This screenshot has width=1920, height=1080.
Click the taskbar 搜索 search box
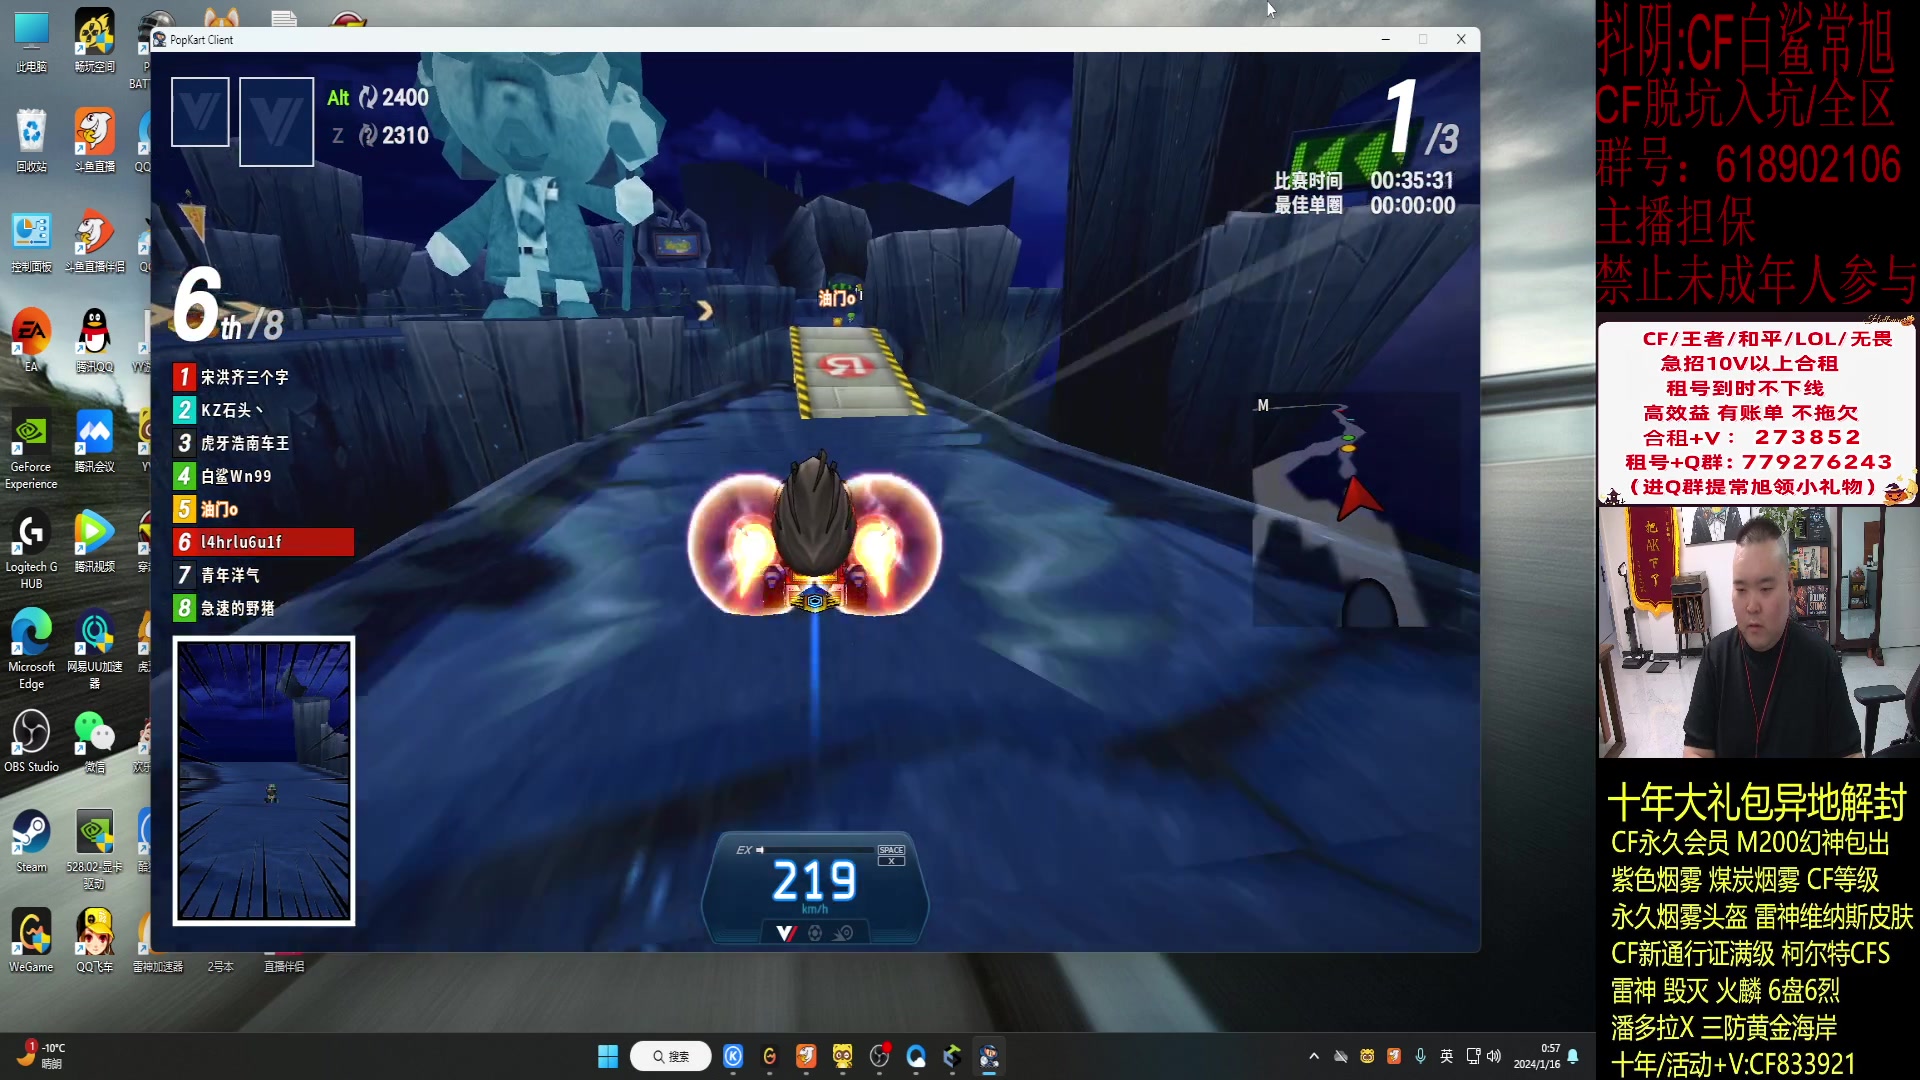pos(671,1057)
